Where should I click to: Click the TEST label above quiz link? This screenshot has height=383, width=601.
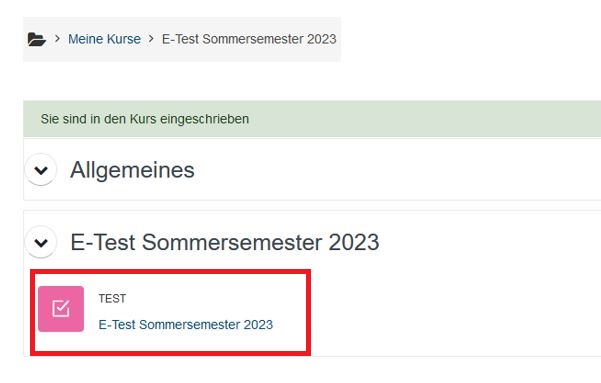(112, 298)
